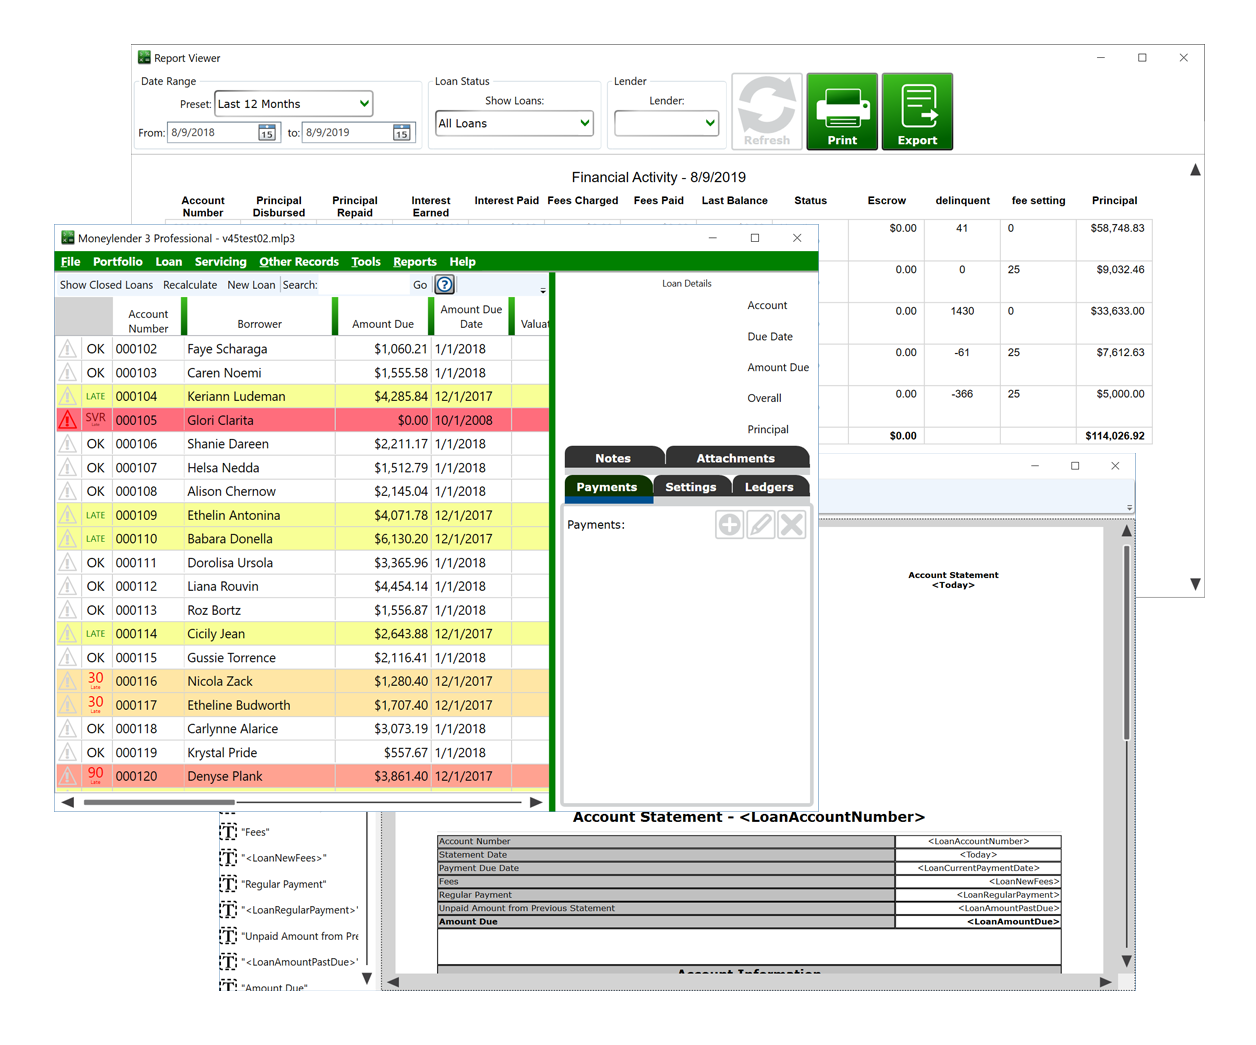Image resolution: width=1256 pixels, height=1045 pixels.
Task: Switch to the Attachments tab
Action: [x=736, y=458]
